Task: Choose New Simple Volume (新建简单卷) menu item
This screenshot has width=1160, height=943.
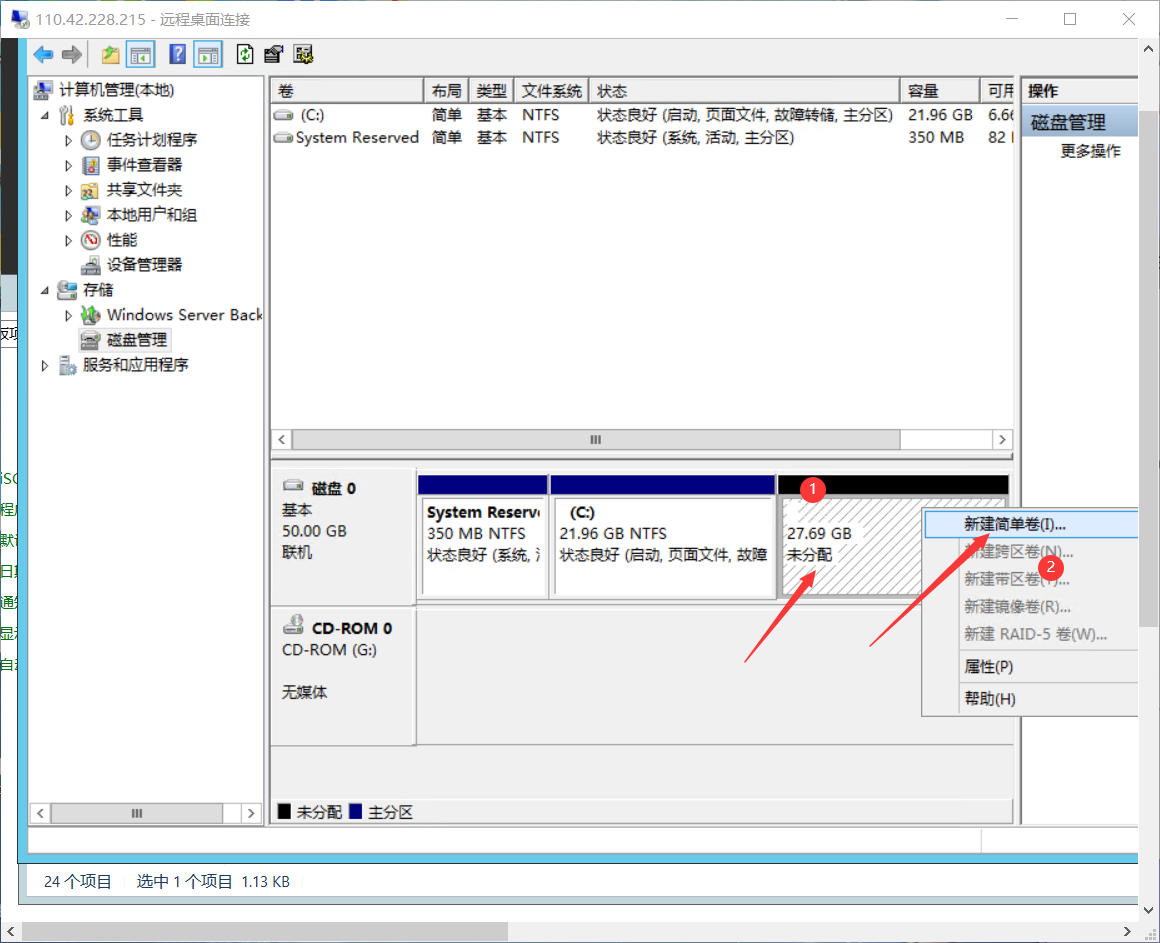Action: [1014, 524]
